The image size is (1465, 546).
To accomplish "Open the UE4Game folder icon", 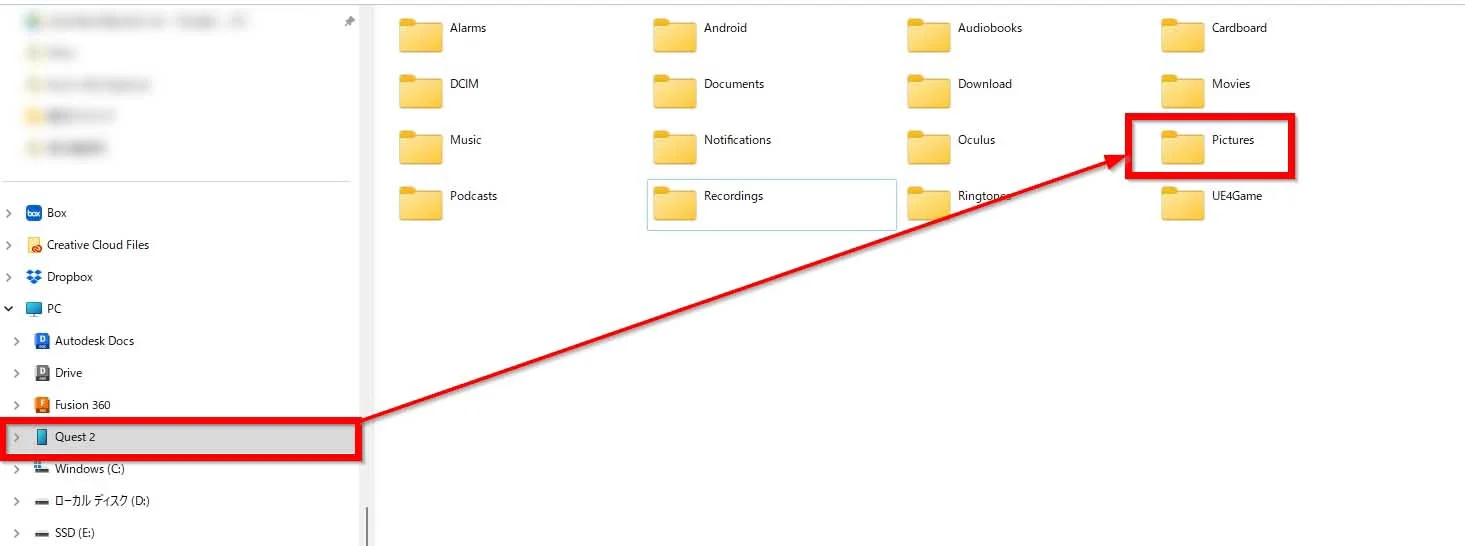I will (1182, 204).
